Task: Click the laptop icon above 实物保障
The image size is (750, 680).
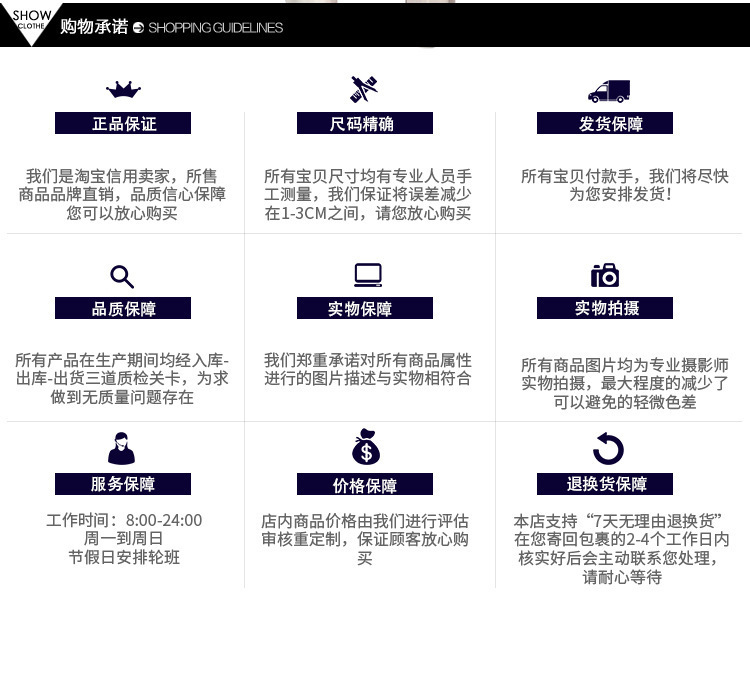Action: [x=368, y=275]
